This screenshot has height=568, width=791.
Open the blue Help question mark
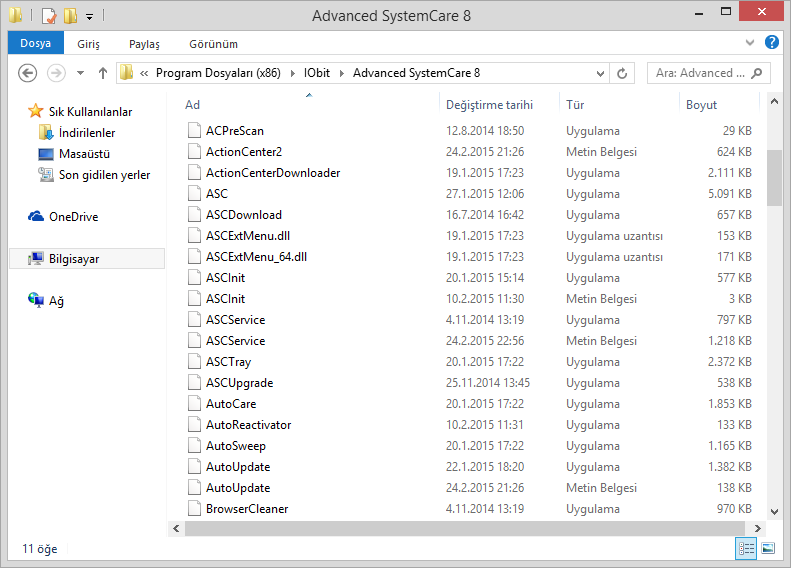771,43
